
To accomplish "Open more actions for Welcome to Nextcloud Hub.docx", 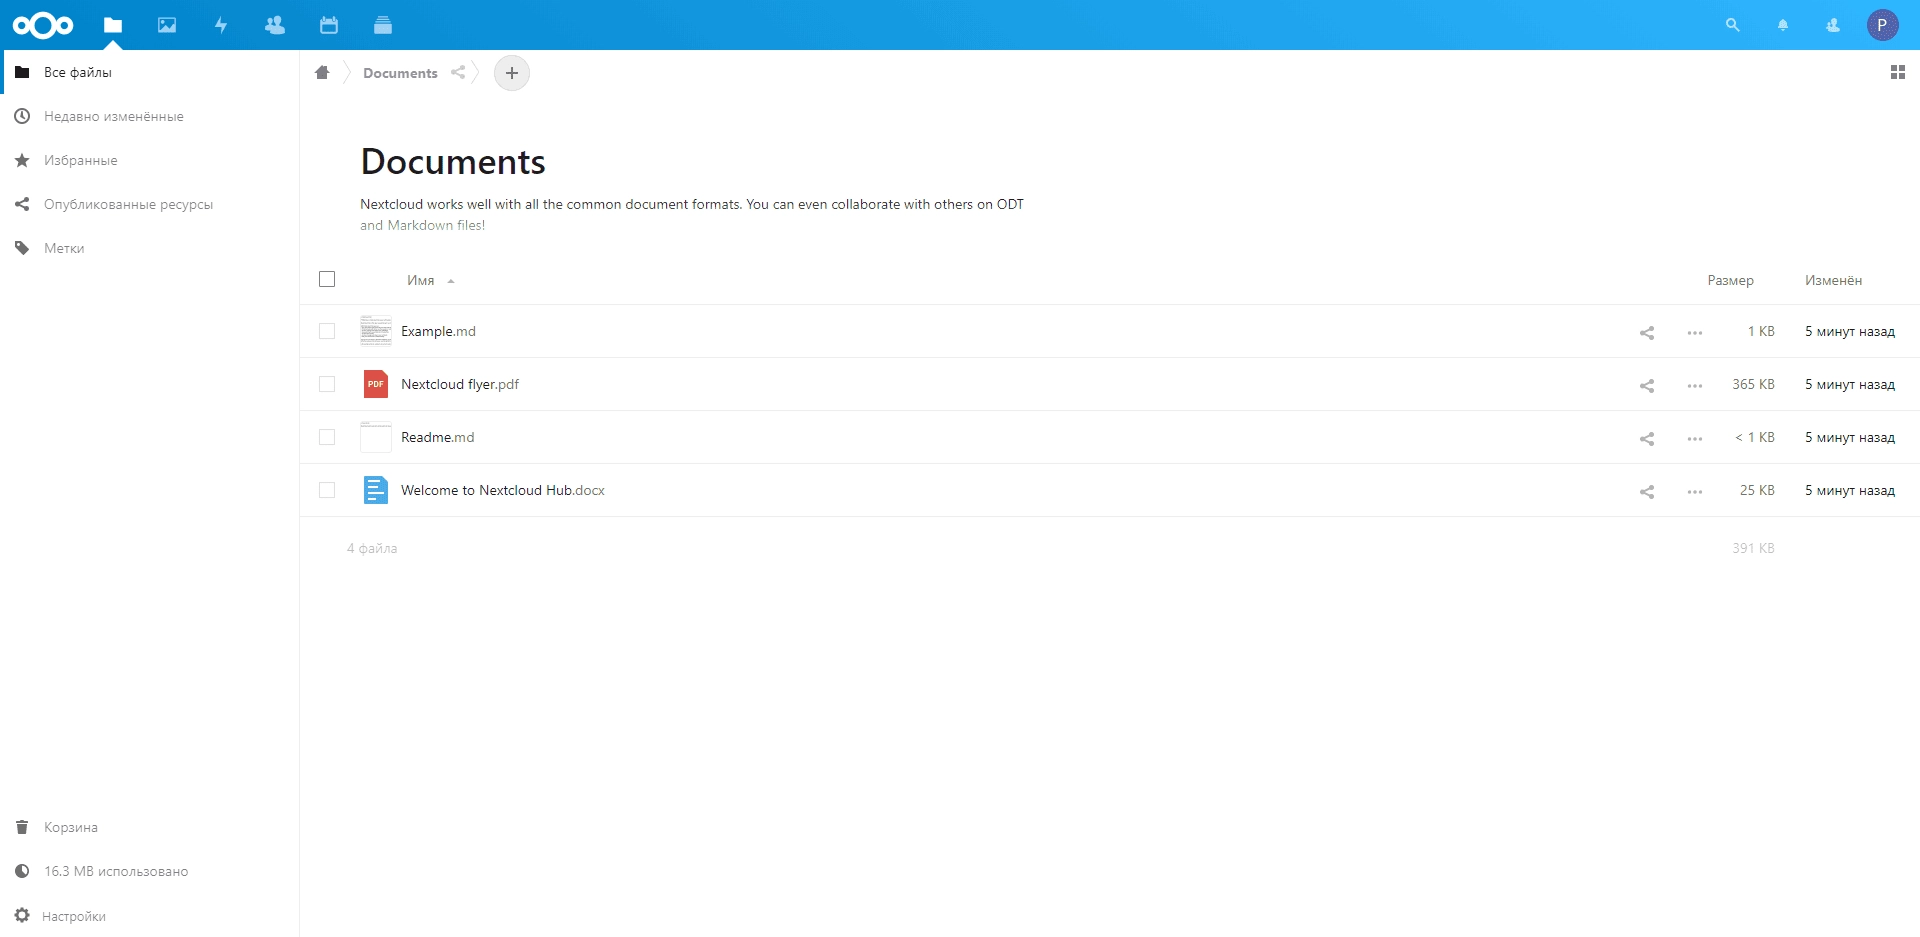I will [1695, 491].
